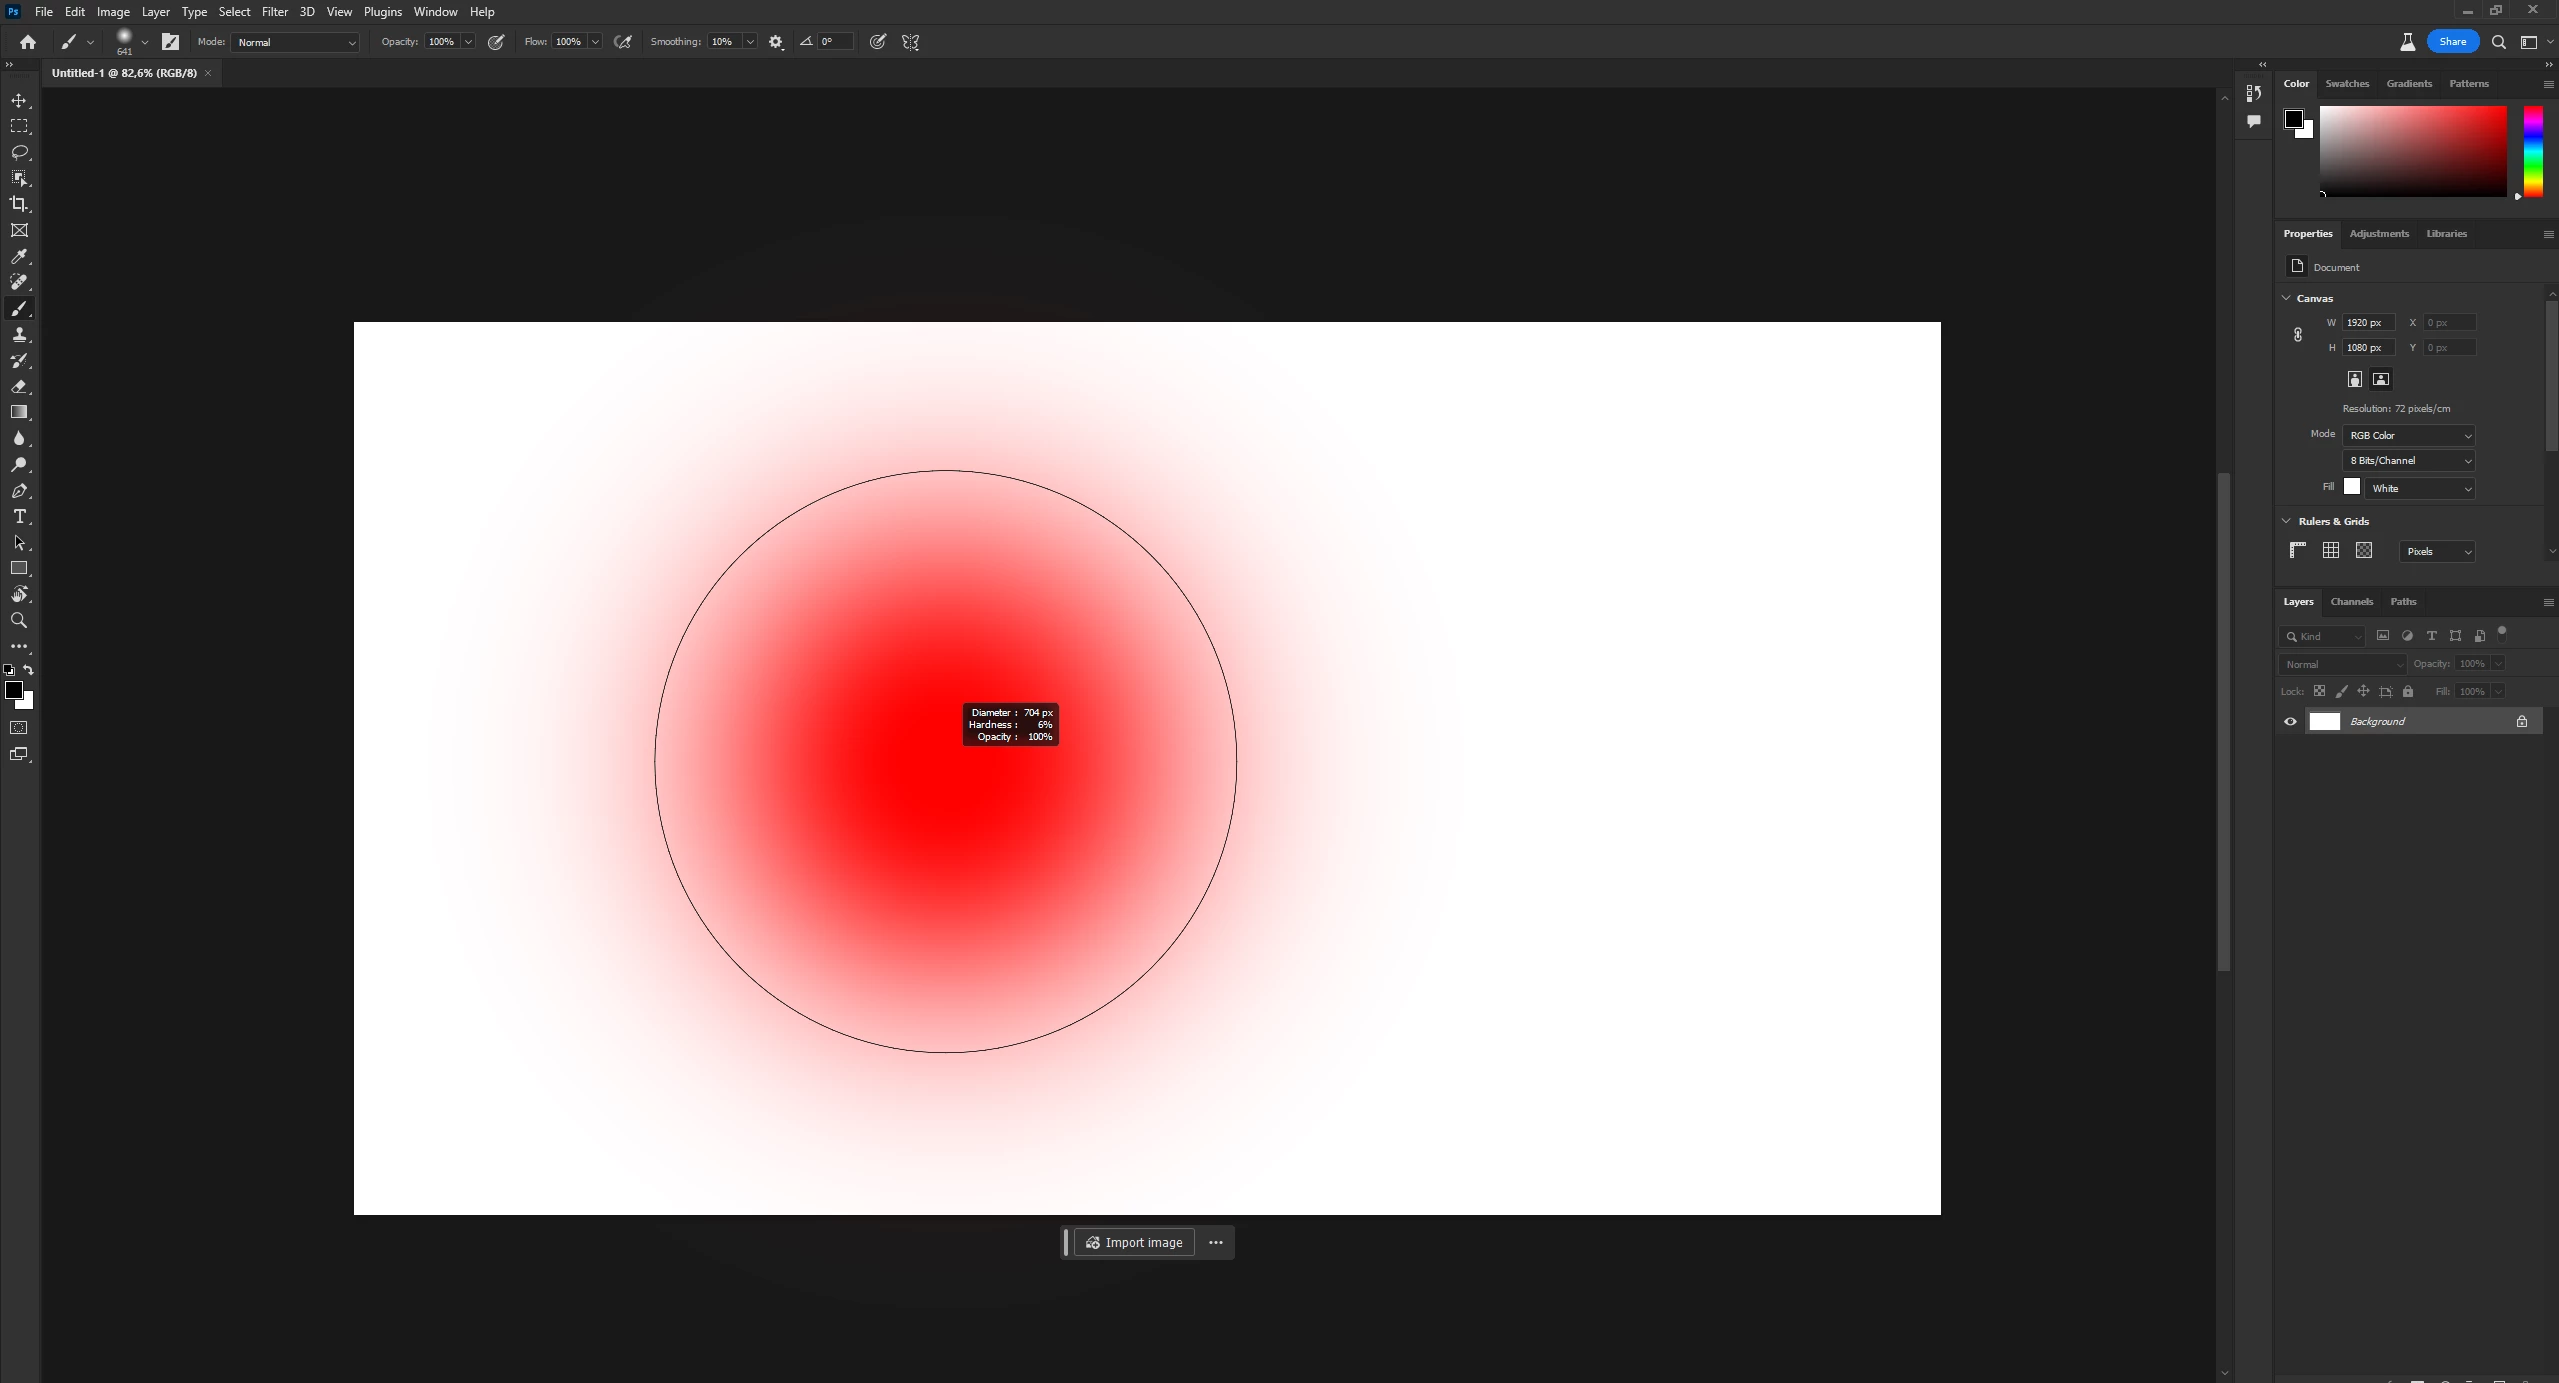Select the Gradient tool

click(x=19, y=413)
